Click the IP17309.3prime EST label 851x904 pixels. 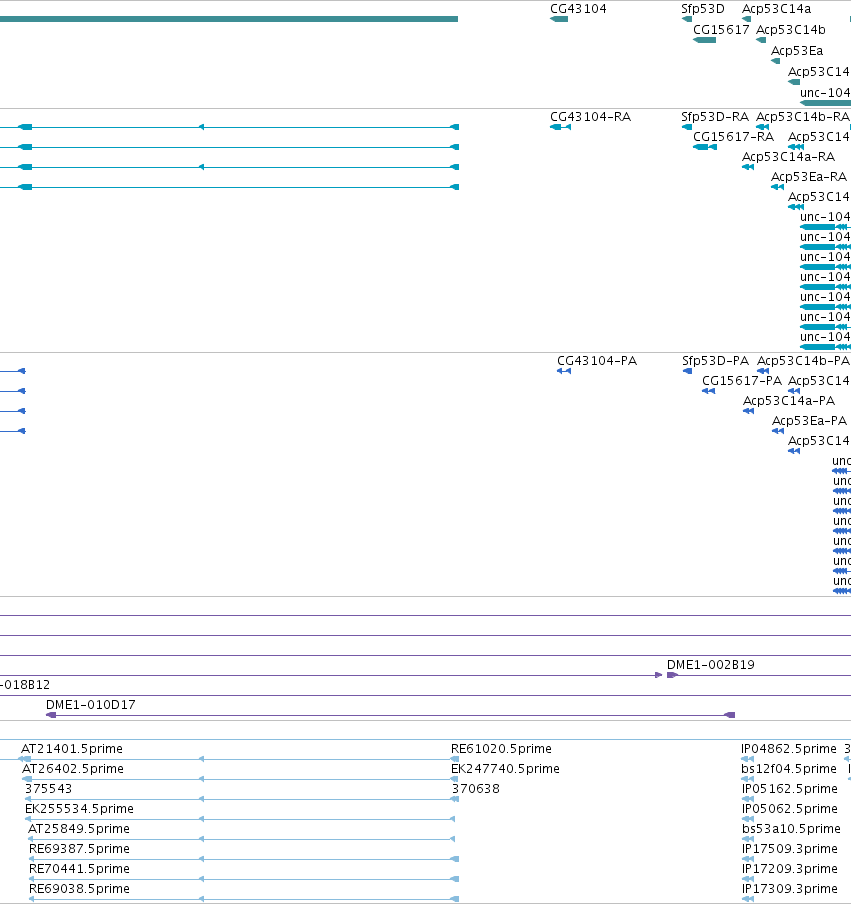[789, 888]
